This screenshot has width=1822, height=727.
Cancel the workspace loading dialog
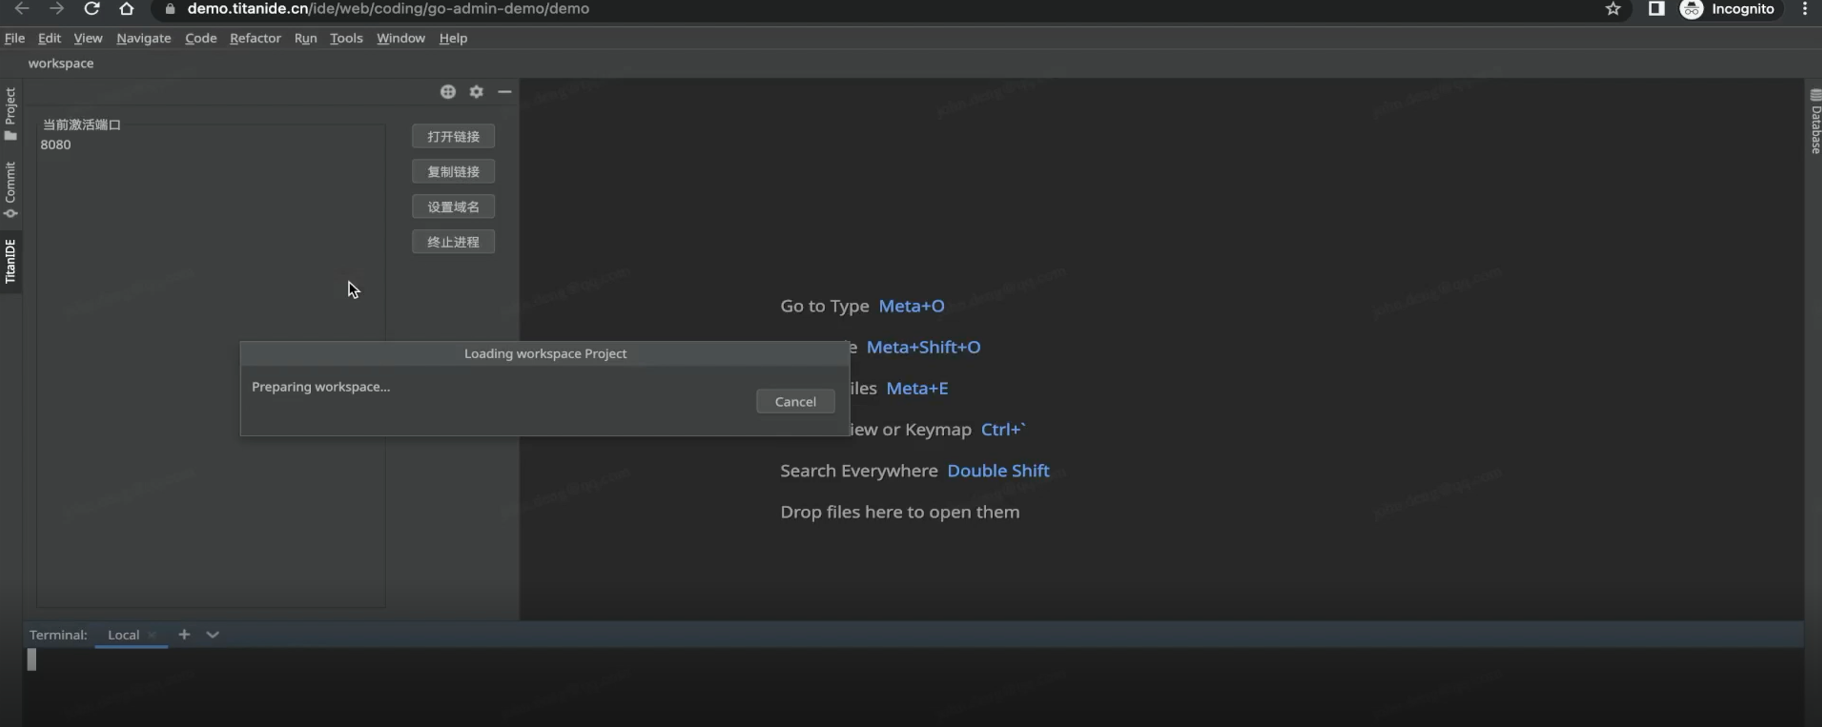coord(795,401)
